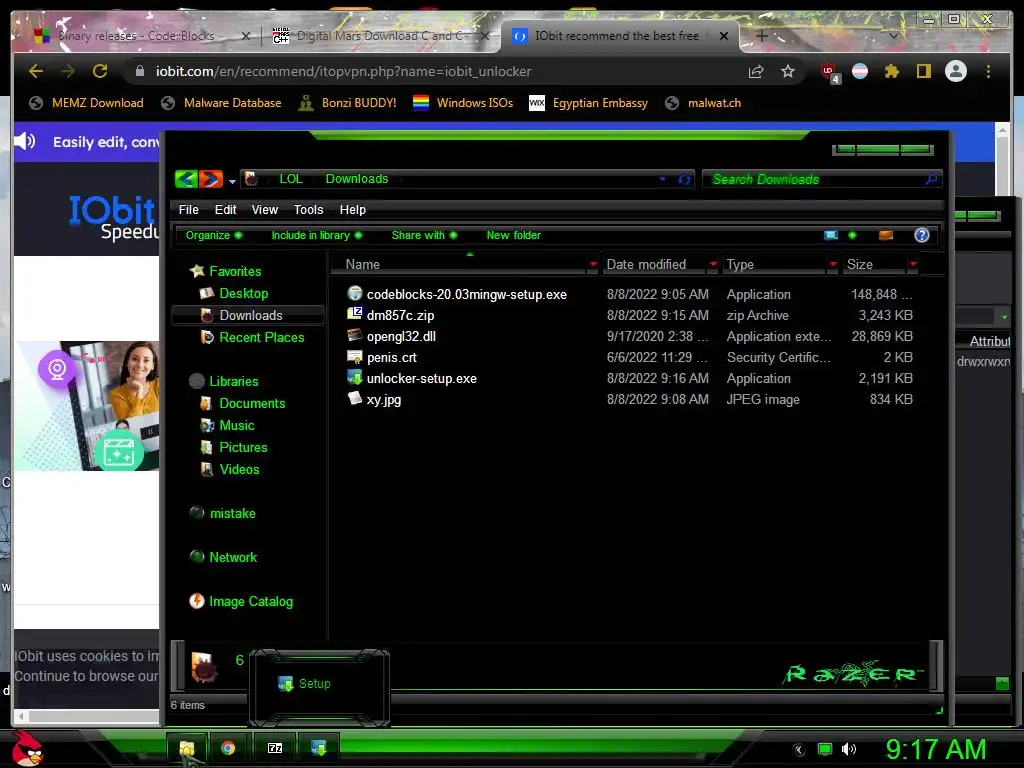Viewport: 1024px width, 768px height.
Task: Open Explorer help question mark
Action: [921, 235]
